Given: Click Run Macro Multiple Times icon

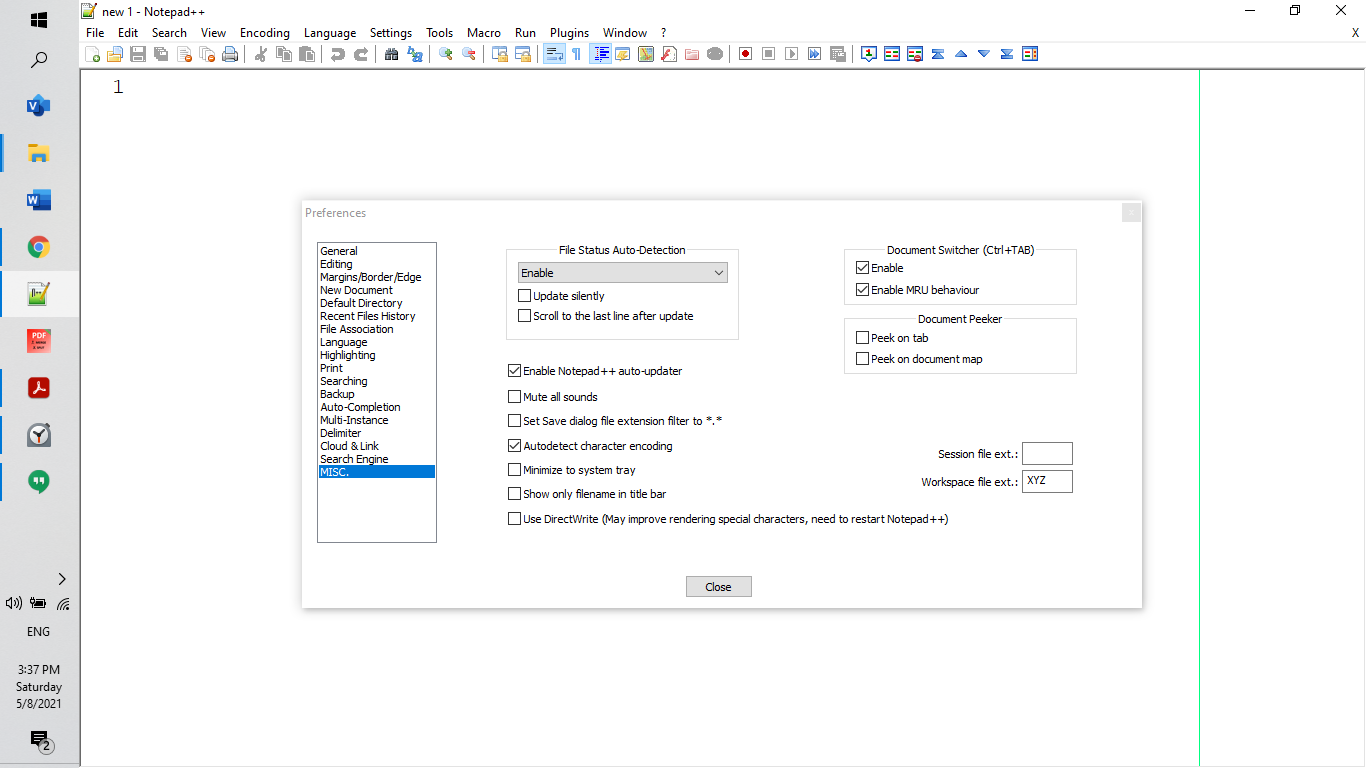Looking at the screenshot, I should coord(815,54).
